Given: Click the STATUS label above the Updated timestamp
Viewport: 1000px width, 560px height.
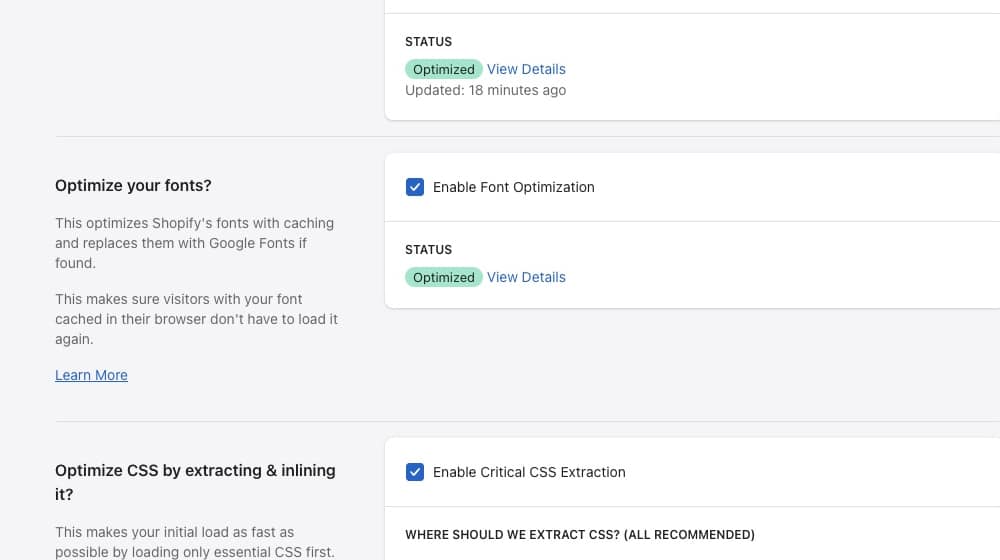Looking at the screenshot, I should point(428,41).
